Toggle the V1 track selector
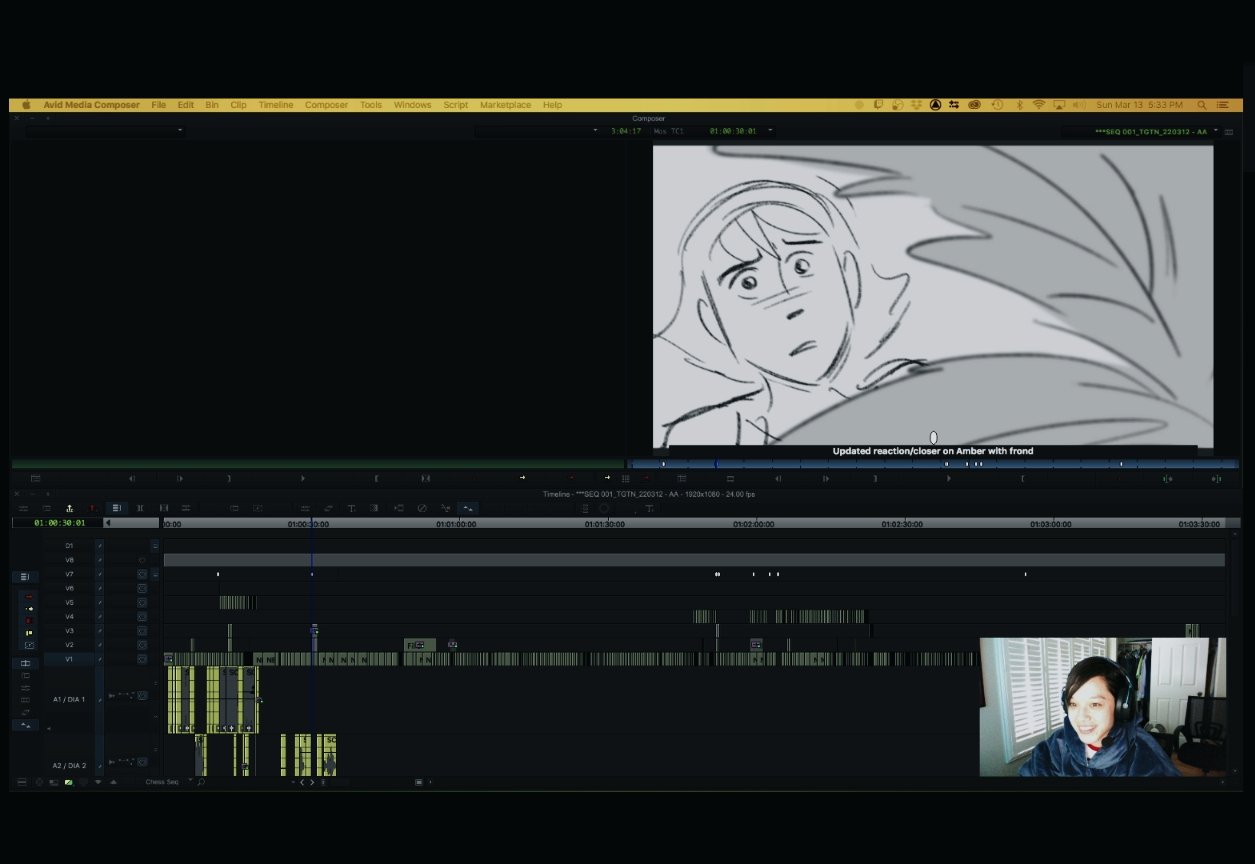The height and width of the screenshot is (864, 1255). (69, 659)
